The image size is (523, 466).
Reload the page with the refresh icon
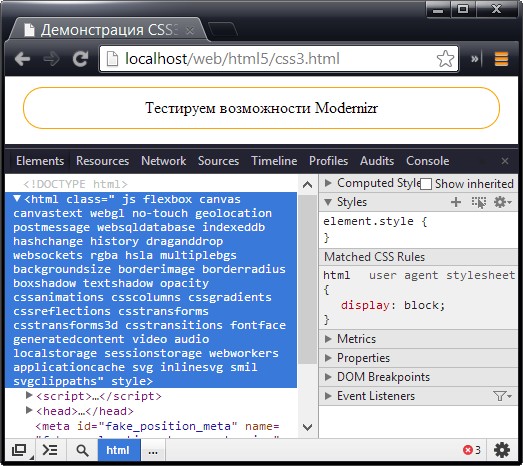click(81, 59)
